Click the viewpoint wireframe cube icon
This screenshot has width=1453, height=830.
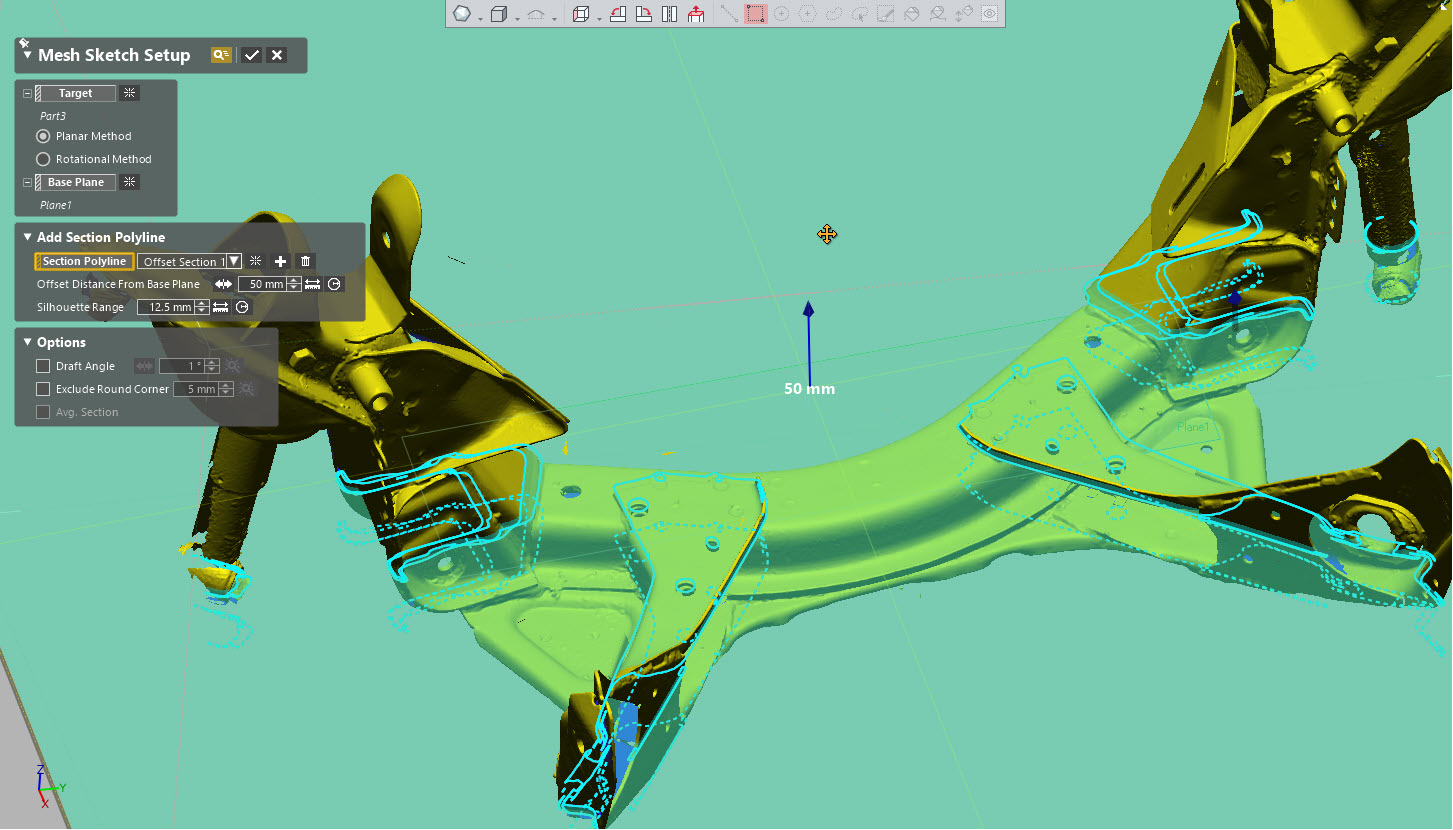pos(580,14)
